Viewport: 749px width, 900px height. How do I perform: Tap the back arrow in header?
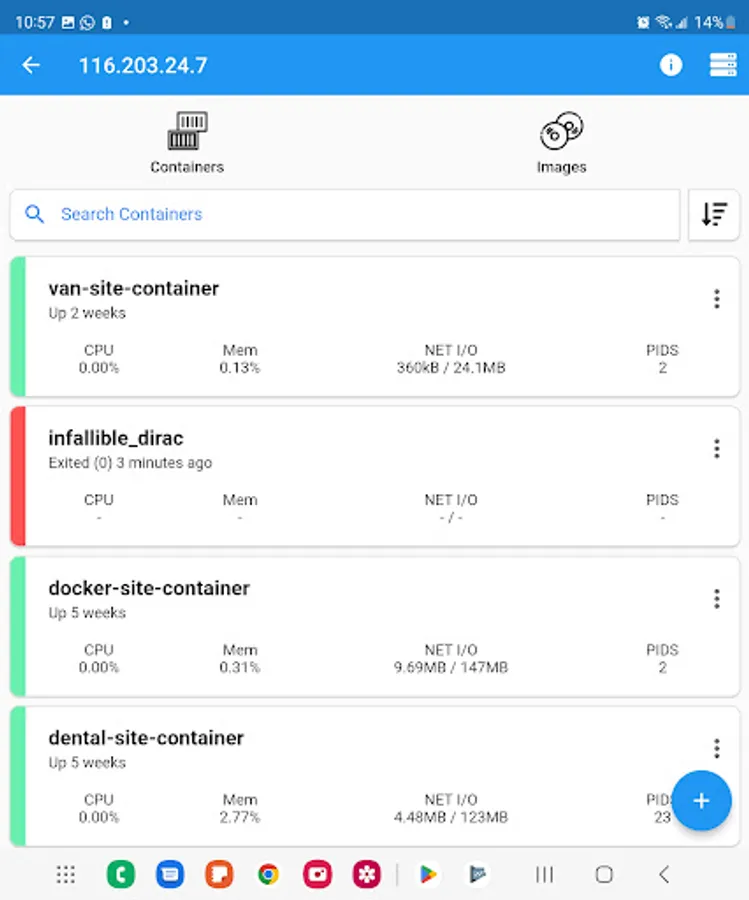pyautogui.click(x=31, y=65)
